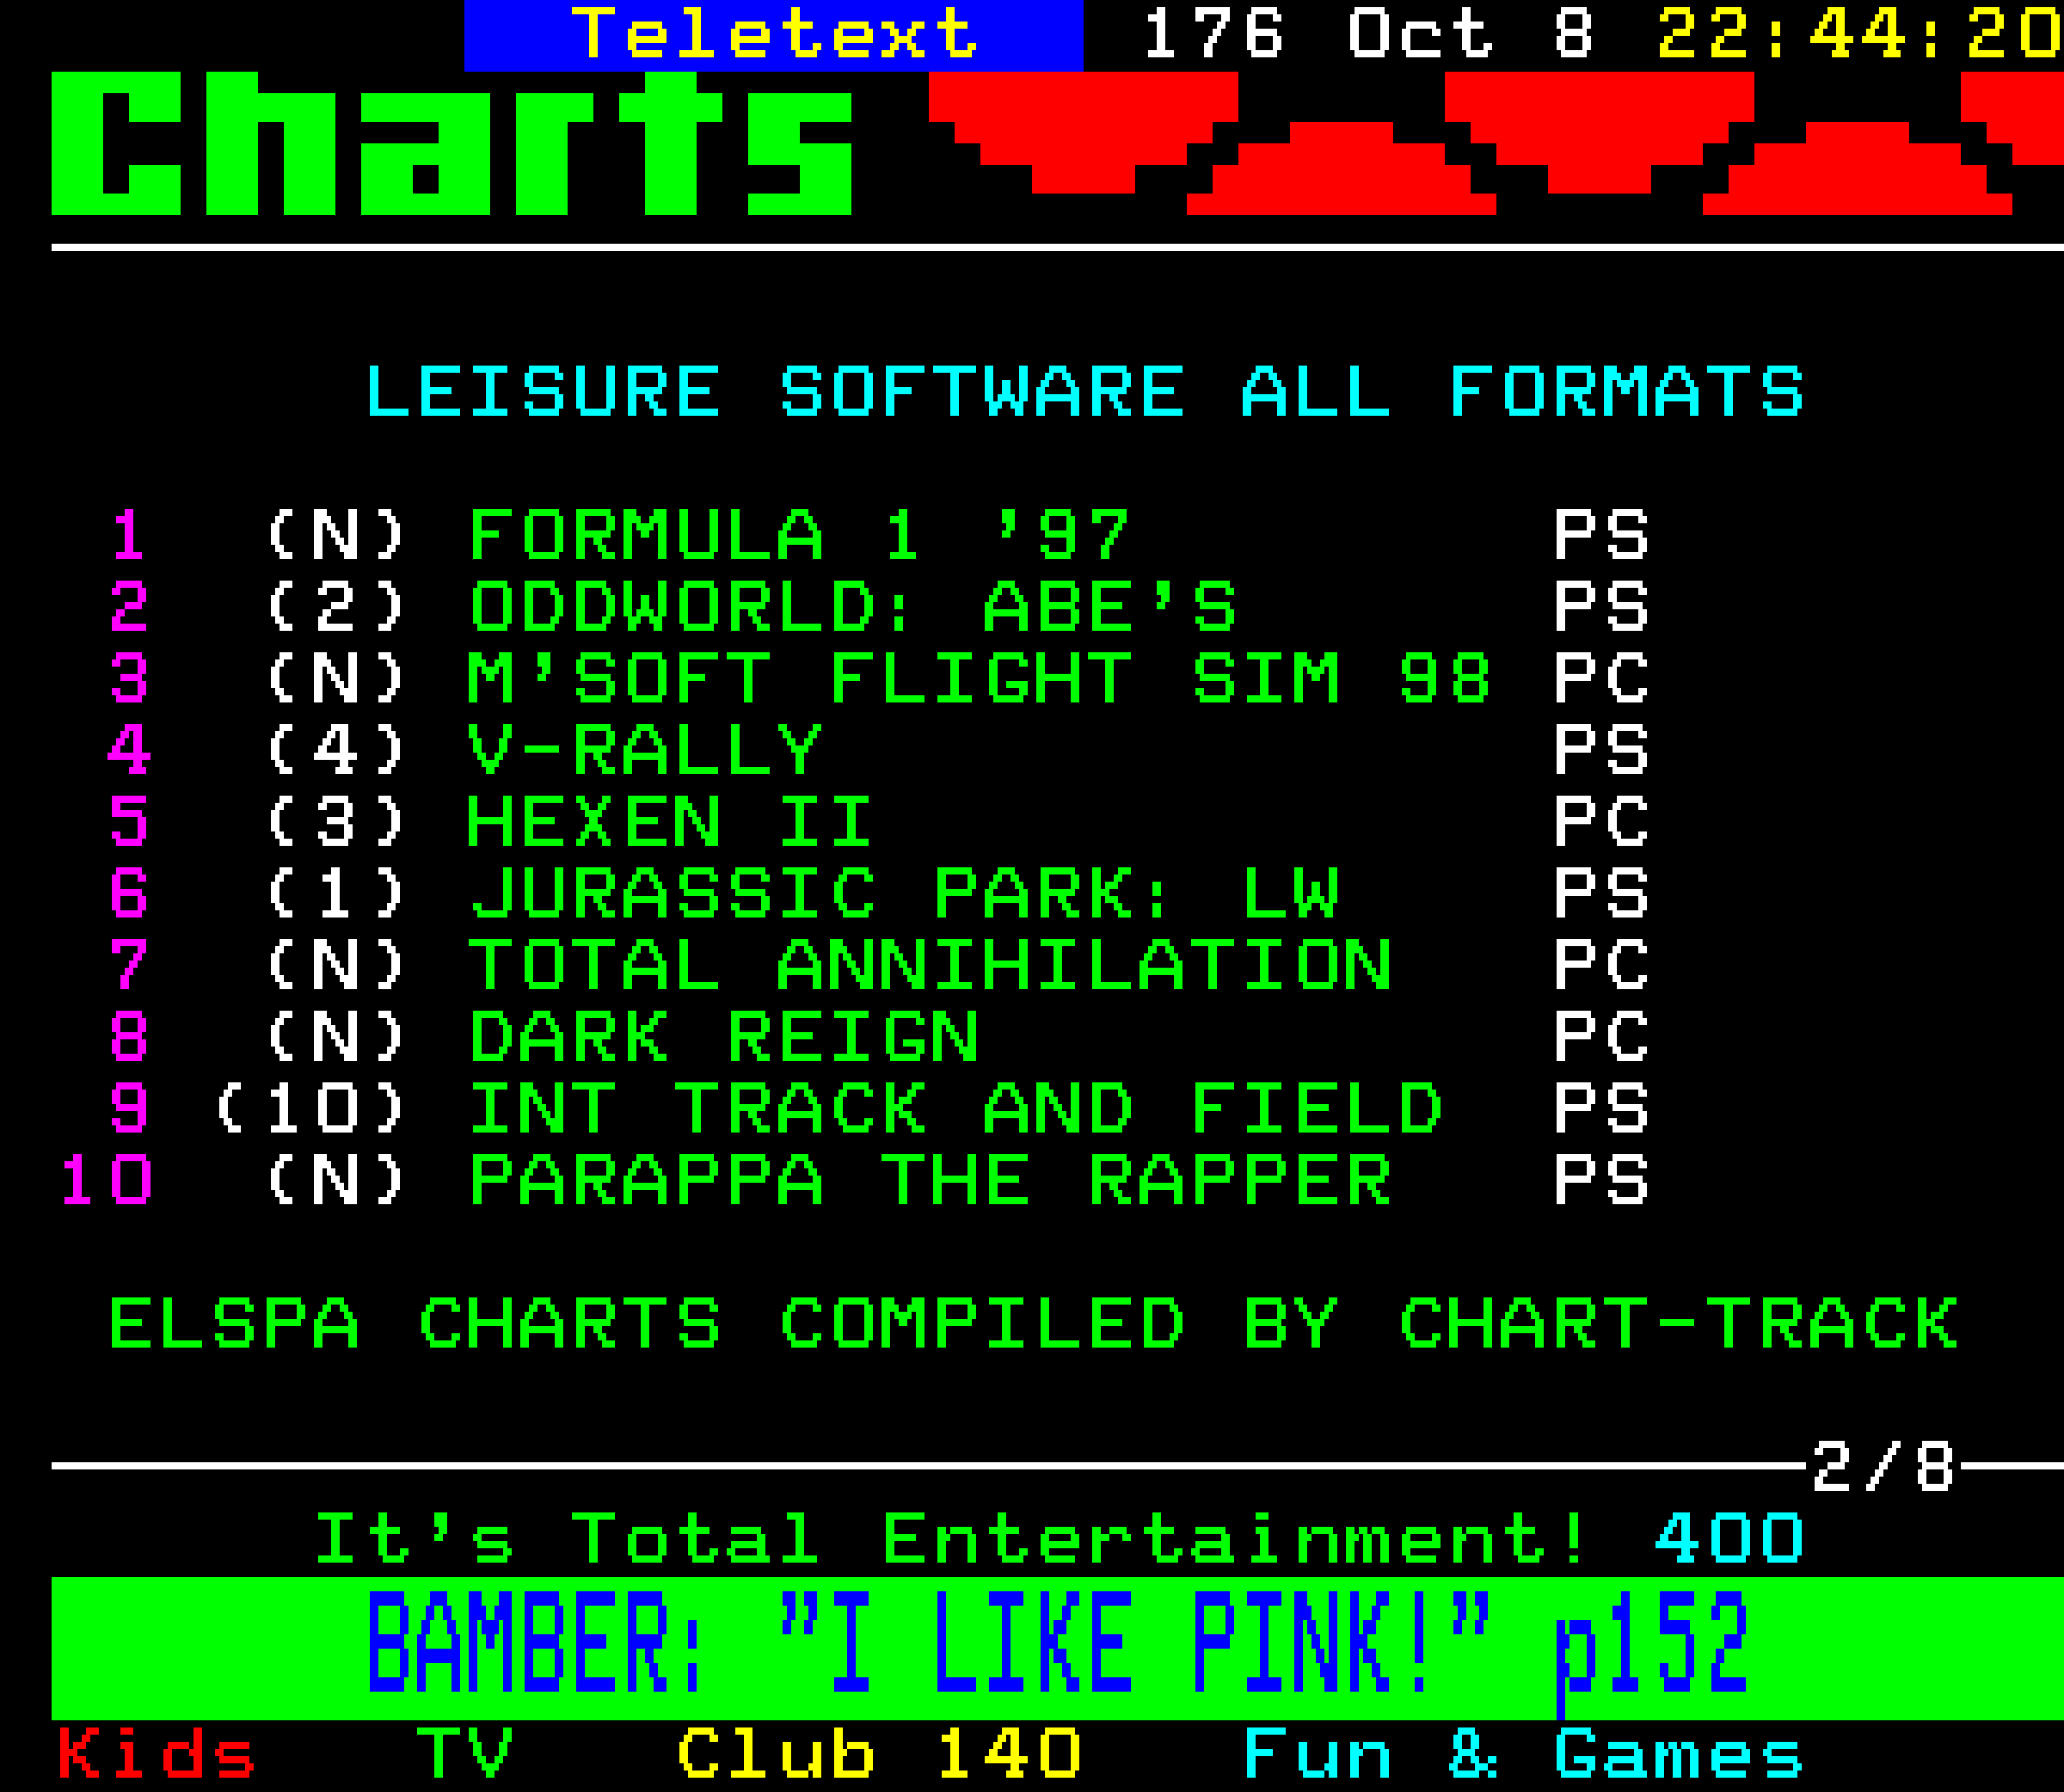Viewport: 2064px width, 1792px height.
Task: Click the (10) last week position
Action: coord(310,1108)
